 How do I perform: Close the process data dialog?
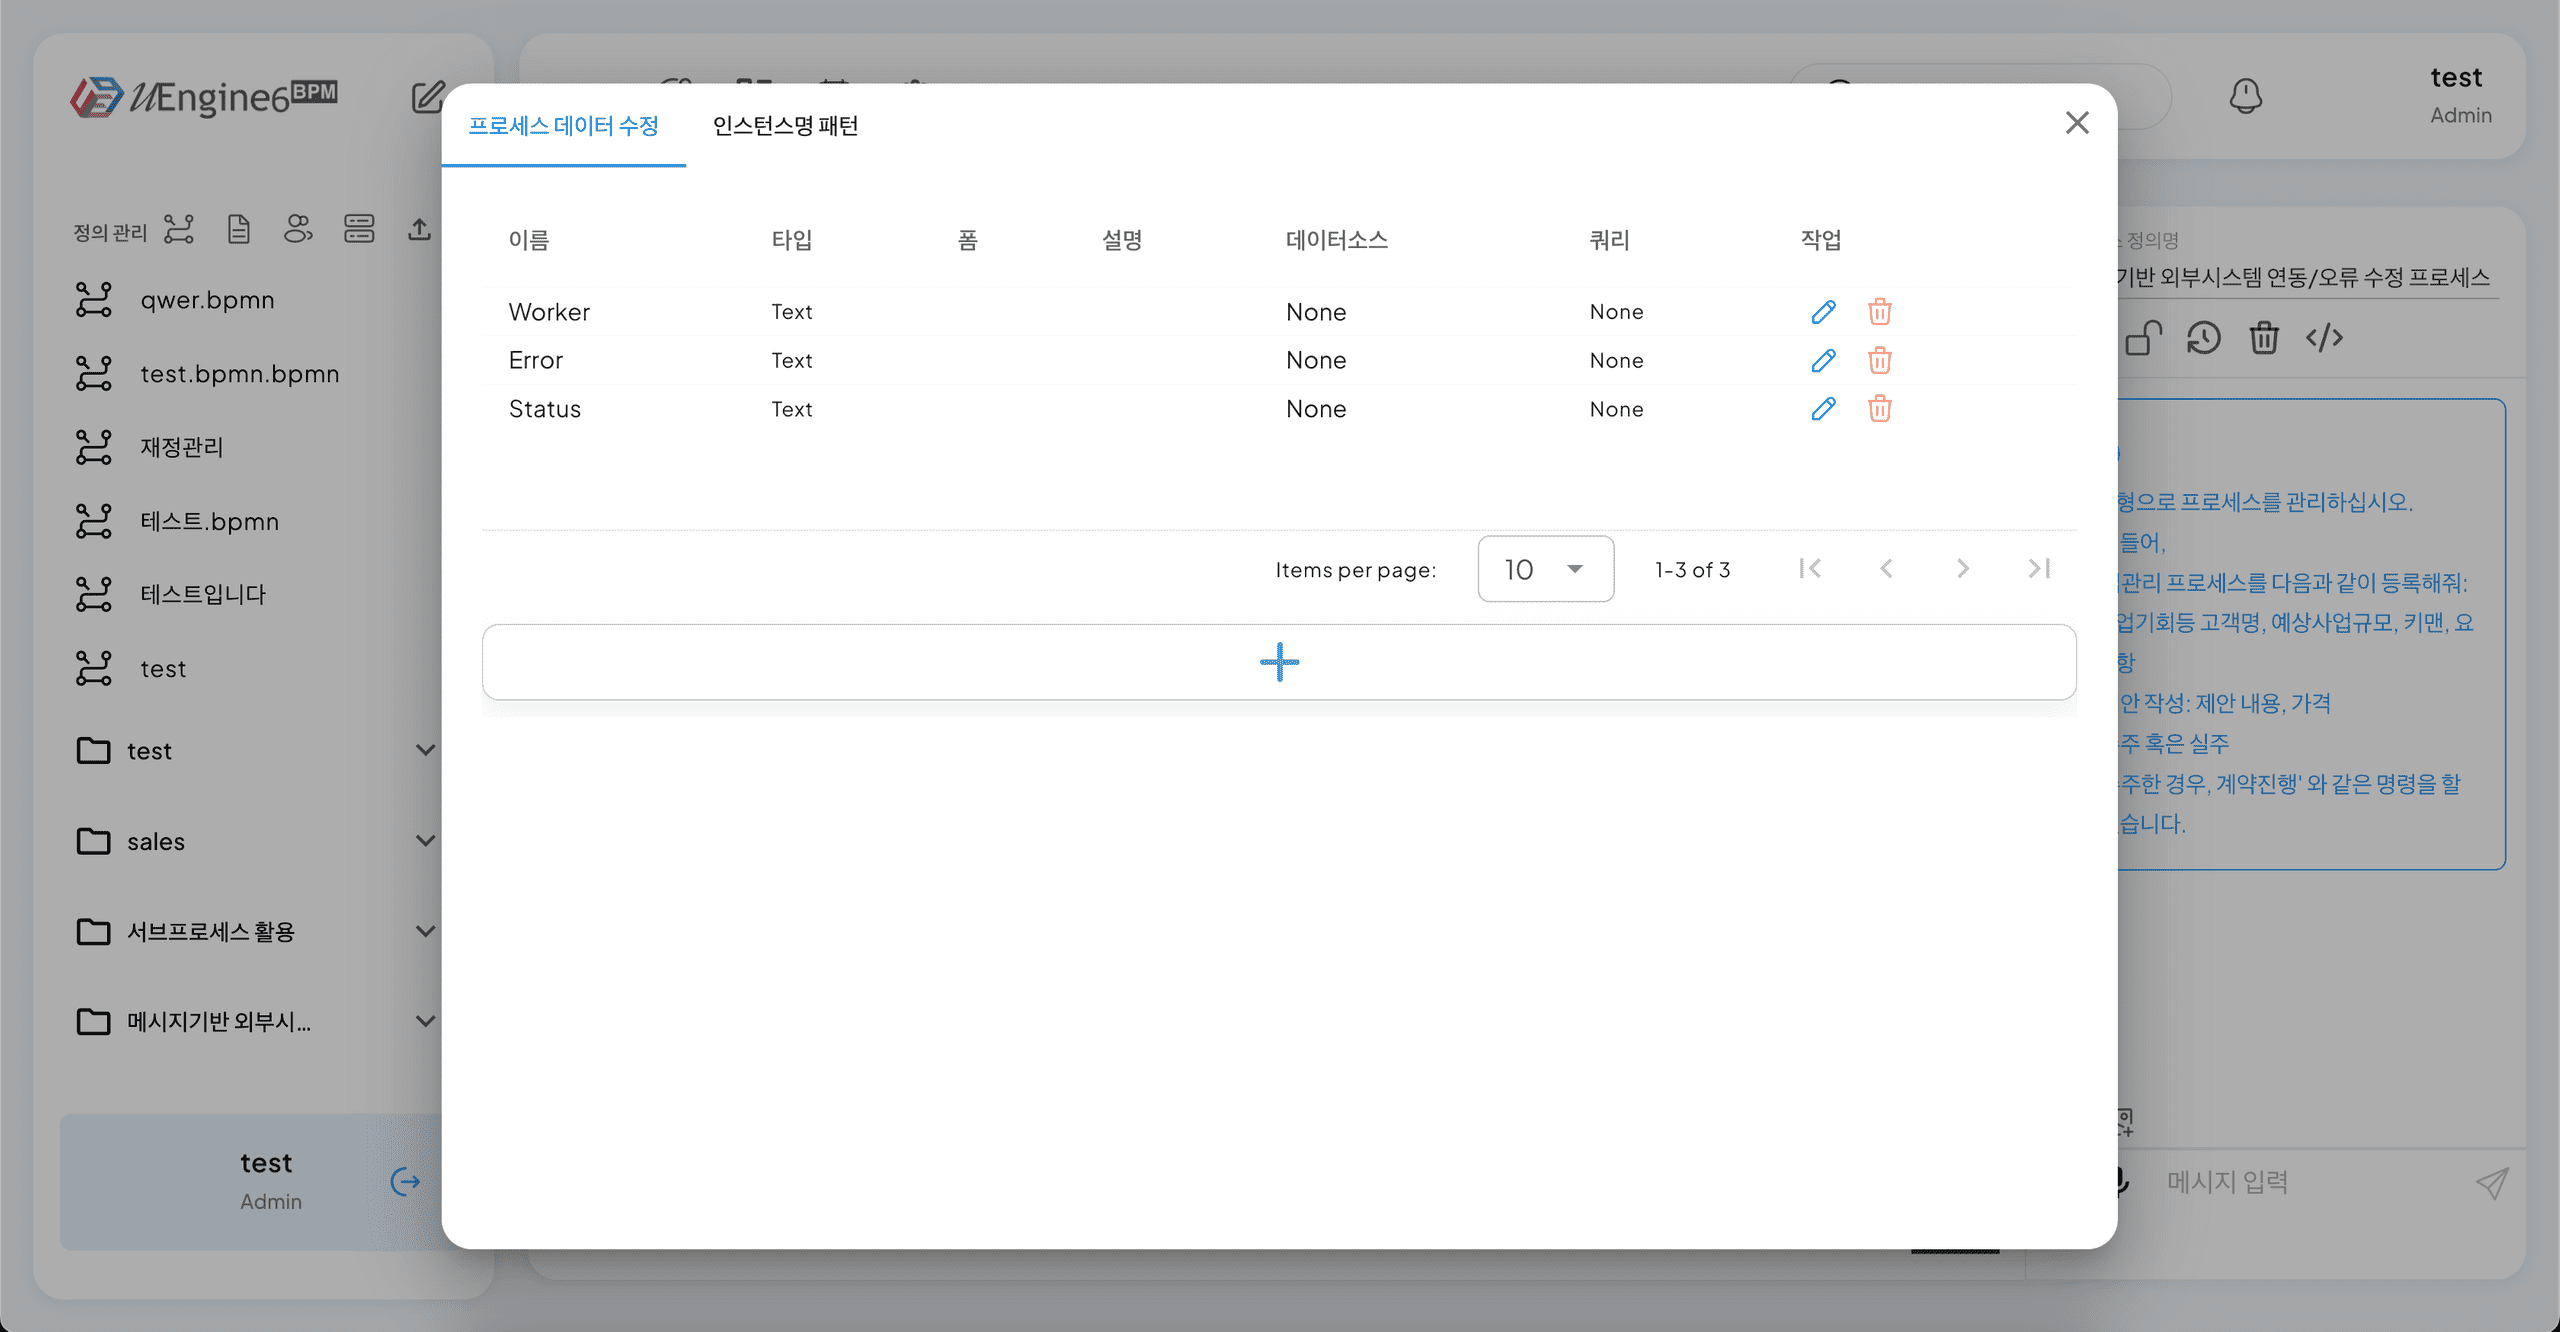(2077, 123)
